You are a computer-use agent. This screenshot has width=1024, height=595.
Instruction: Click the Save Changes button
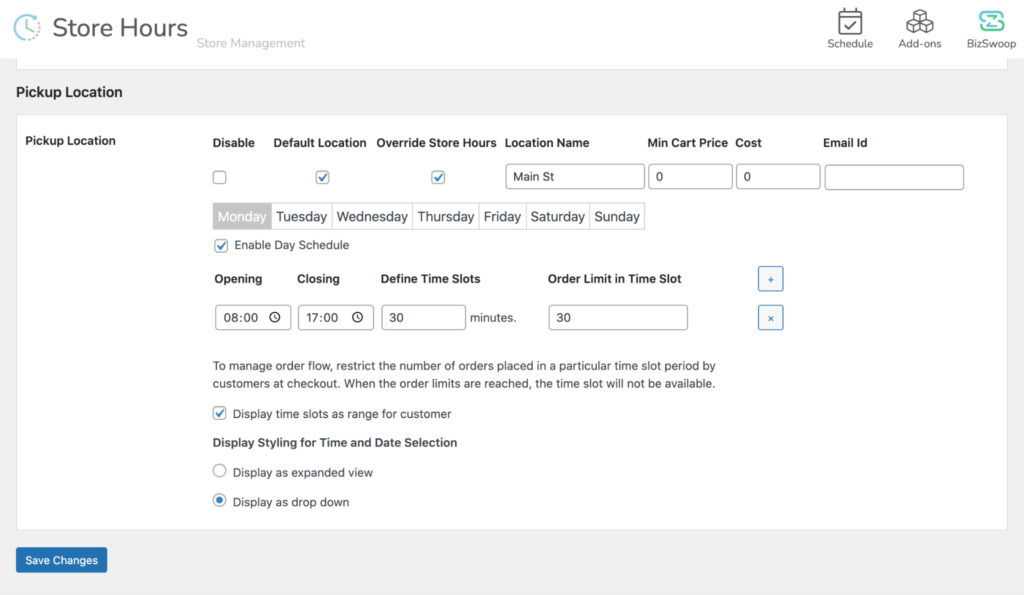pyautogui.click(x=61, y=560)
